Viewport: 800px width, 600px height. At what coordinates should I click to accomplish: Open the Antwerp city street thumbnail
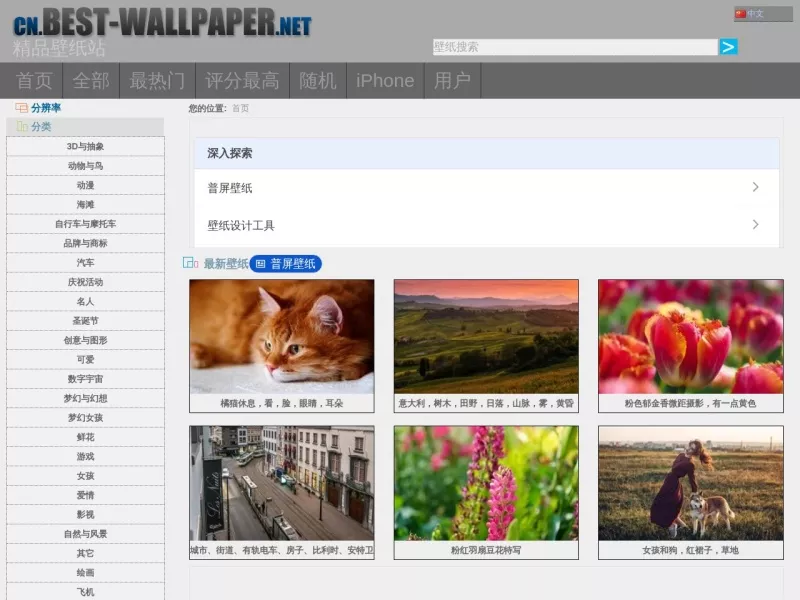coord(282,483)
